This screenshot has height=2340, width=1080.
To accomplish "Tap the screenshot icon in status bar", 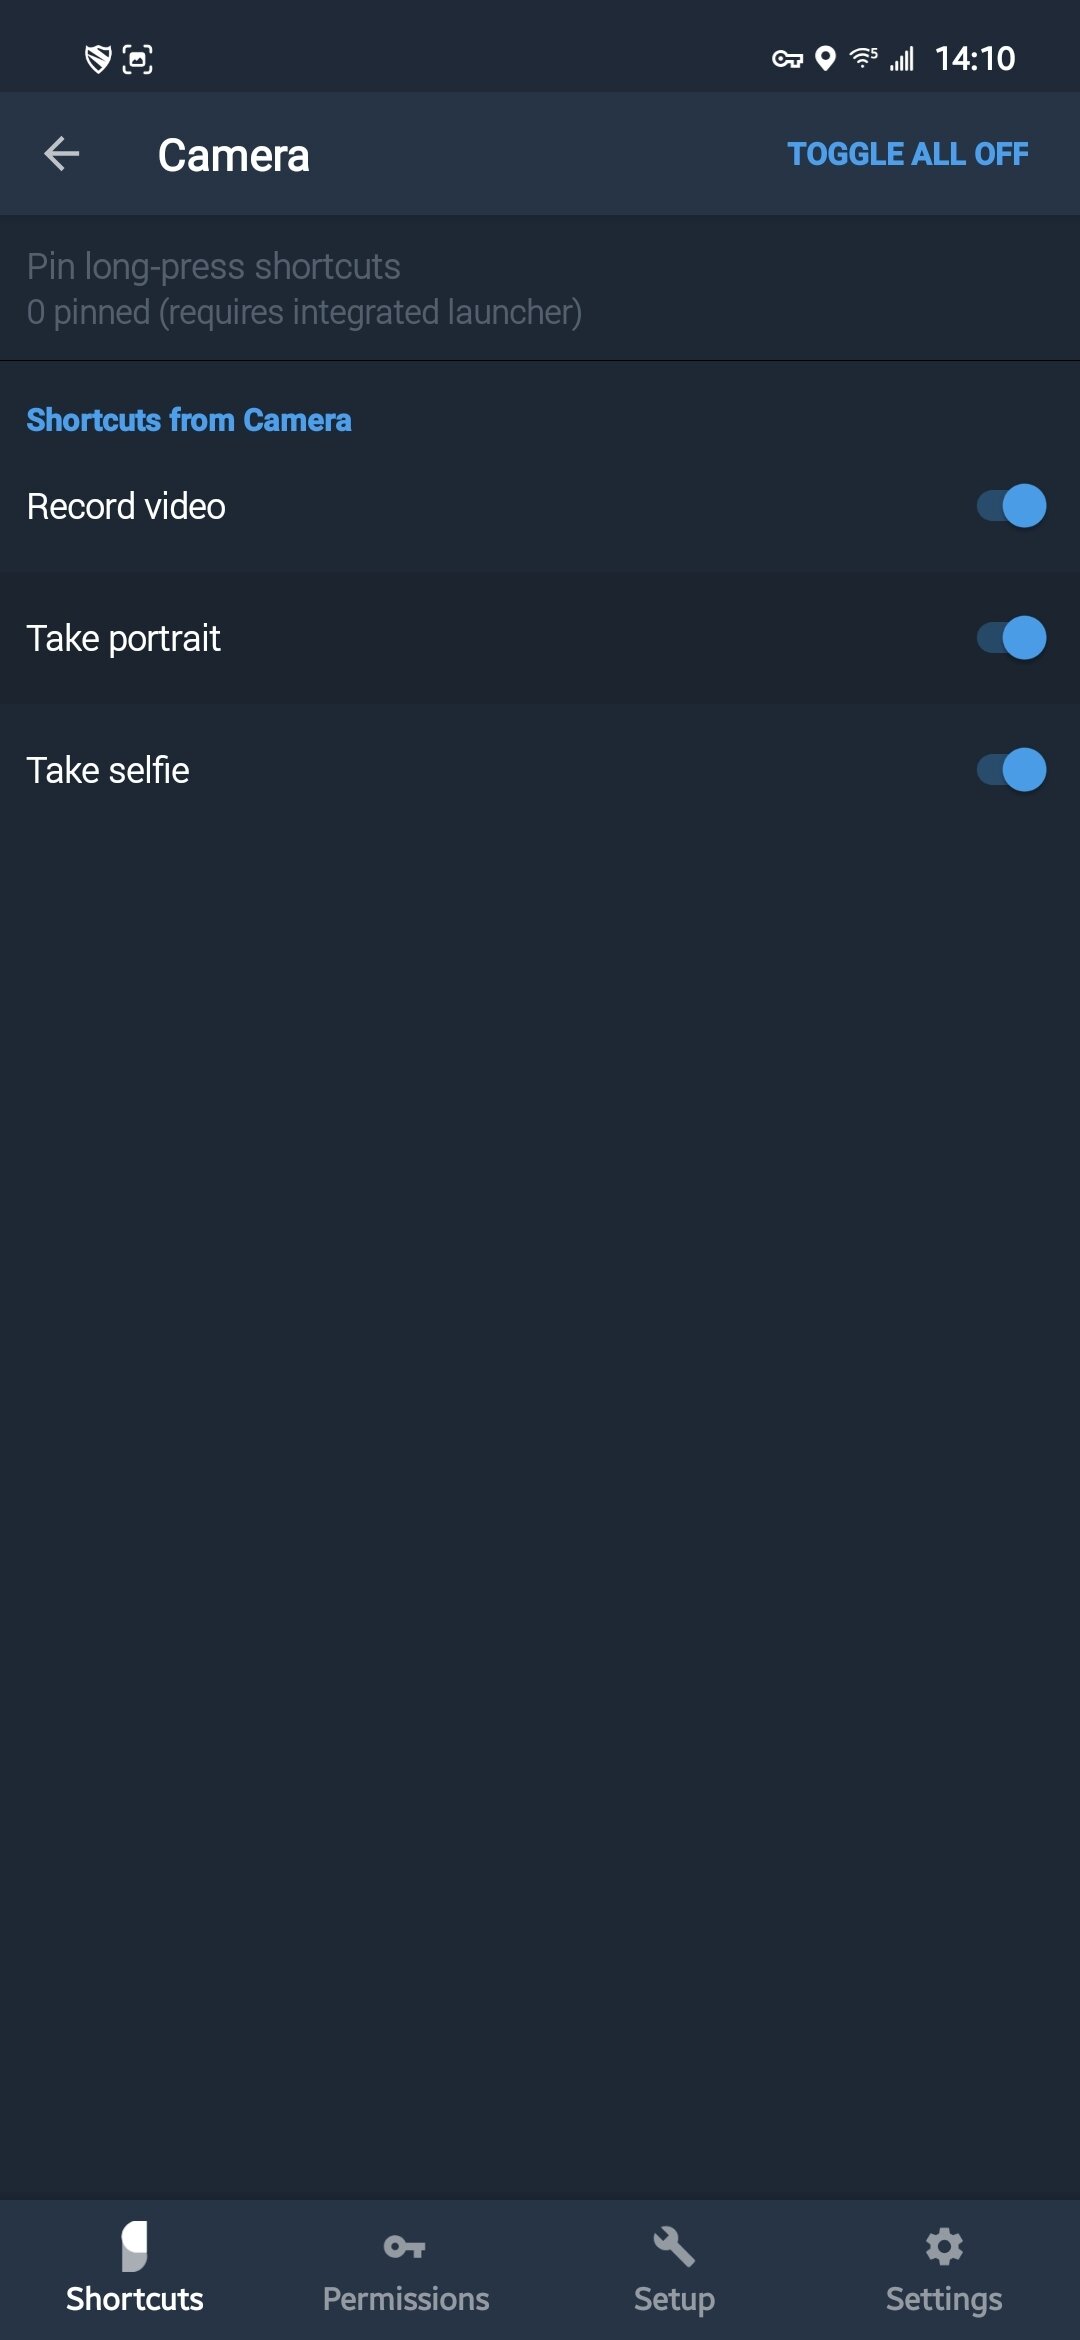I will tap(138, 60).
